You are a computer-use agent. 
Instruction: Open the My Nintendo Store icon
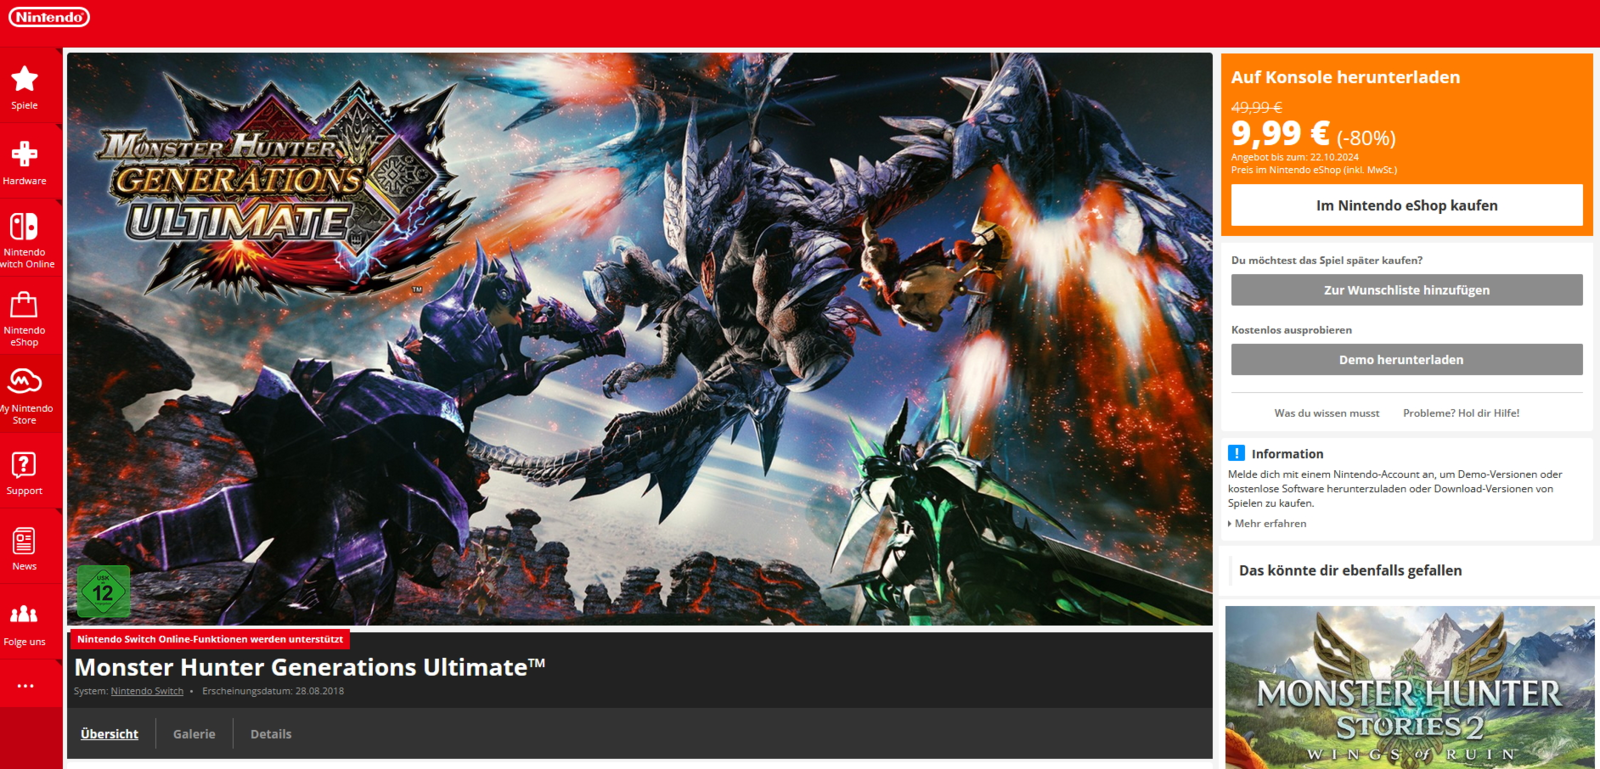coord(24,382)
